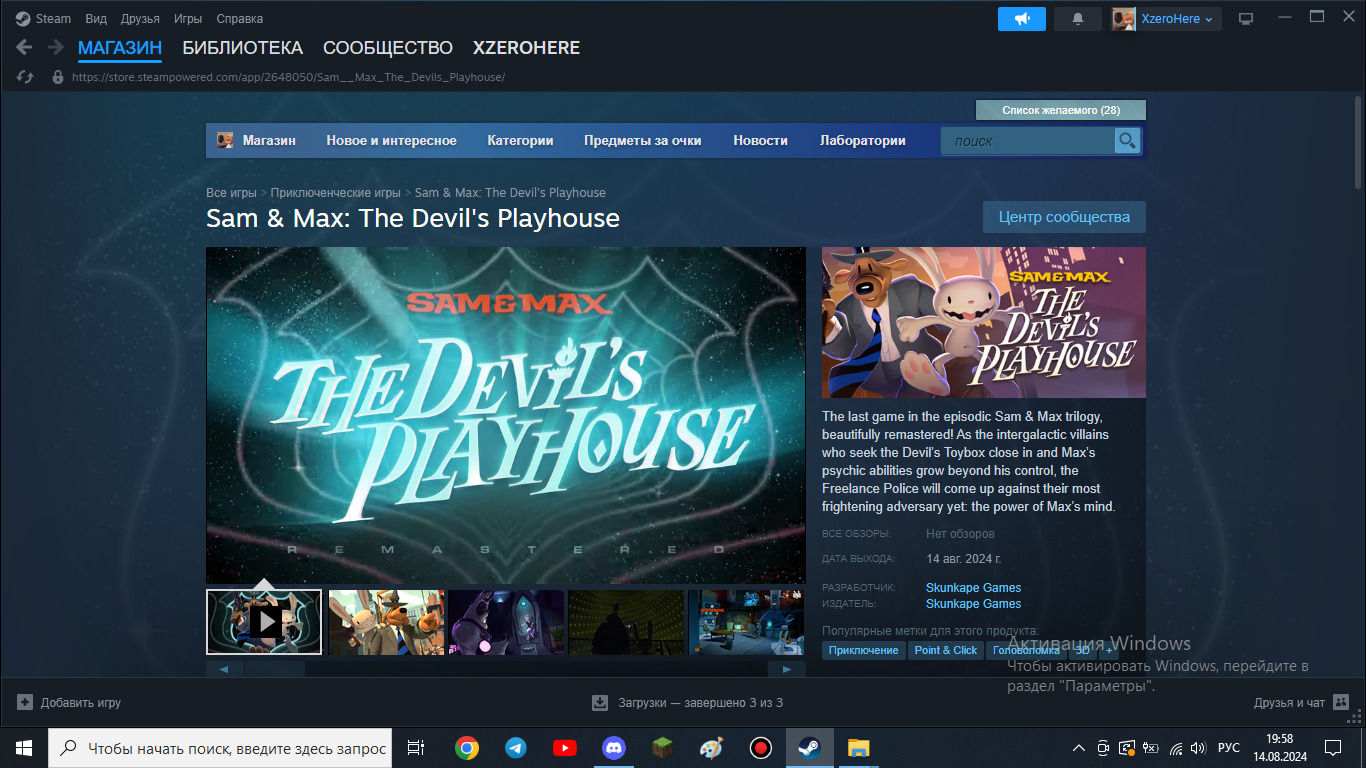This screenshot has width=1366, height=768.
Task: Go back using the back arrow
Action: point(25,47)
